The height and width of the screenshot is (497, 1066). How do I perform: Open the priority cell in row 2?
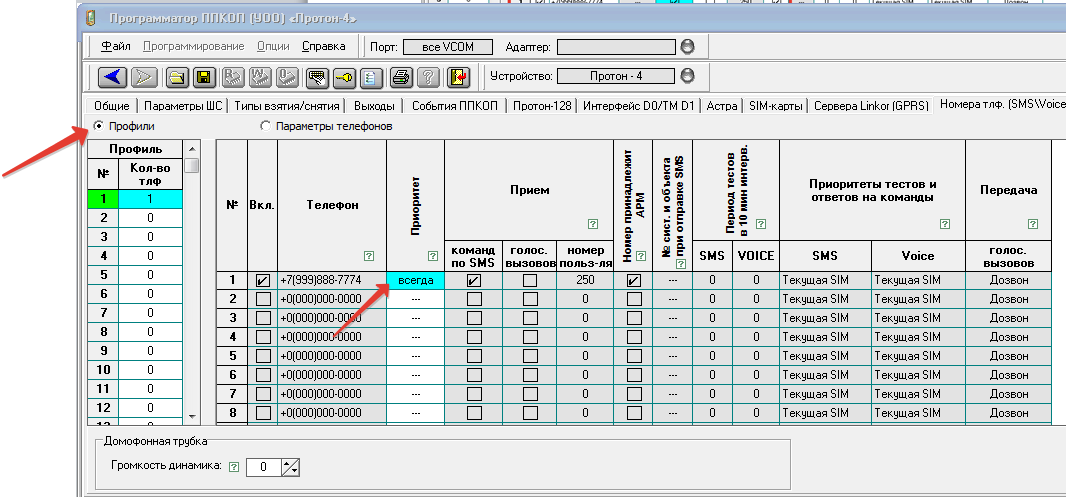tap(415, 299)
